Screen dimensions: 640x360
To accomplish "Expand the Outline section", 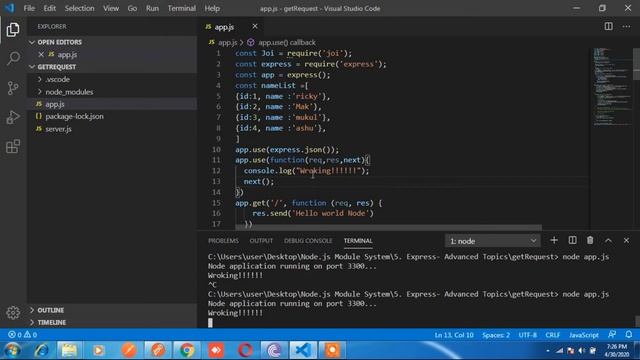I will click(112, 310).
